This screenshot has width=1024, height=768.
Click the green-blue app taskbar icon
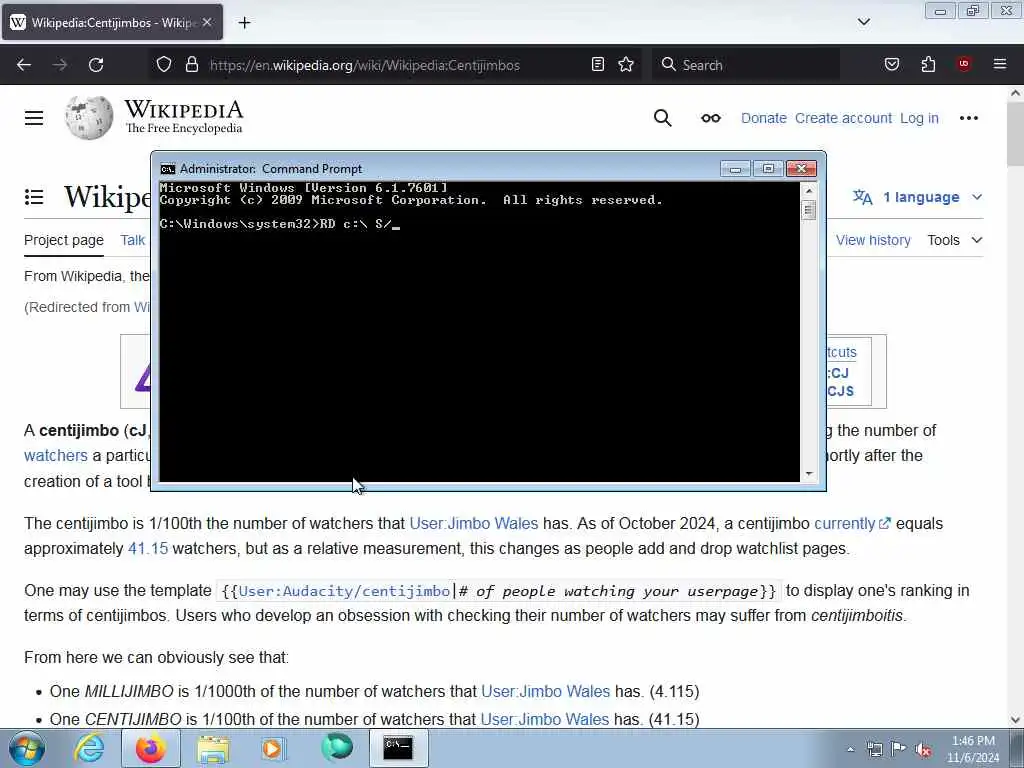coord(337,748)
